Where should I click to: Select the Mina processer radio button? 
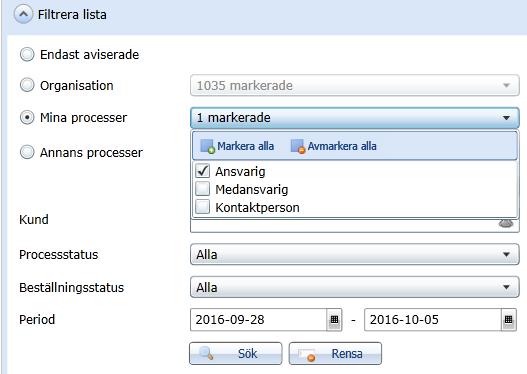pyautogui.click(x=27, y=118)
